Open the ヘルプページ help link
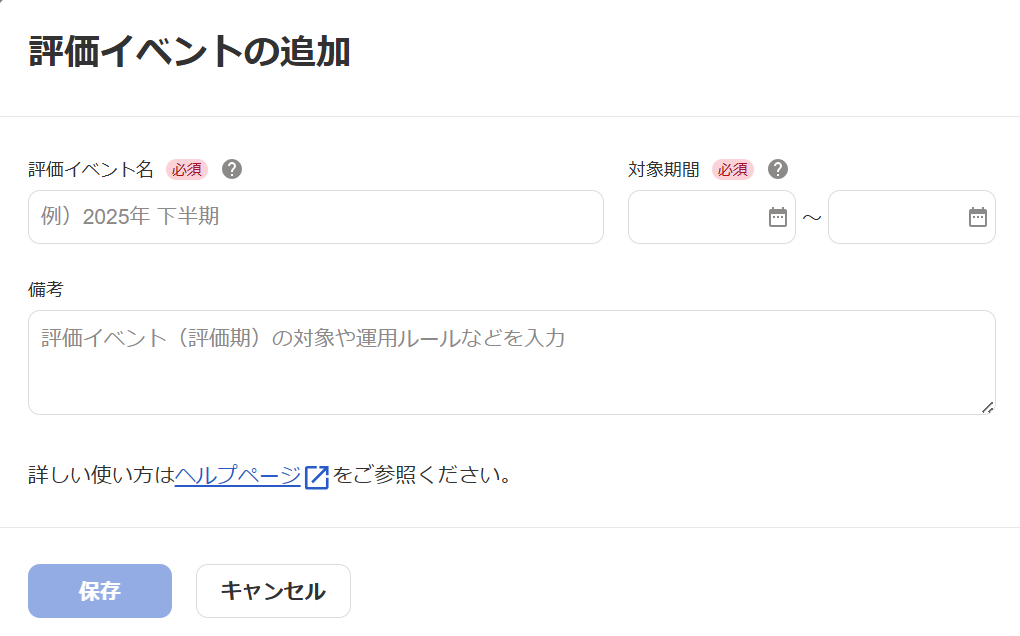The image size is (1020, 636). pos(238,476)
